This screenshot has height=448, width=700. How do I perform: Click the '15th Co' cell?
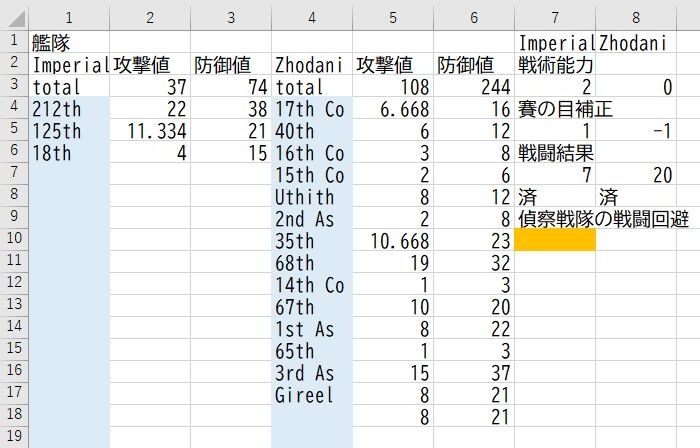[x=312, y=174]
